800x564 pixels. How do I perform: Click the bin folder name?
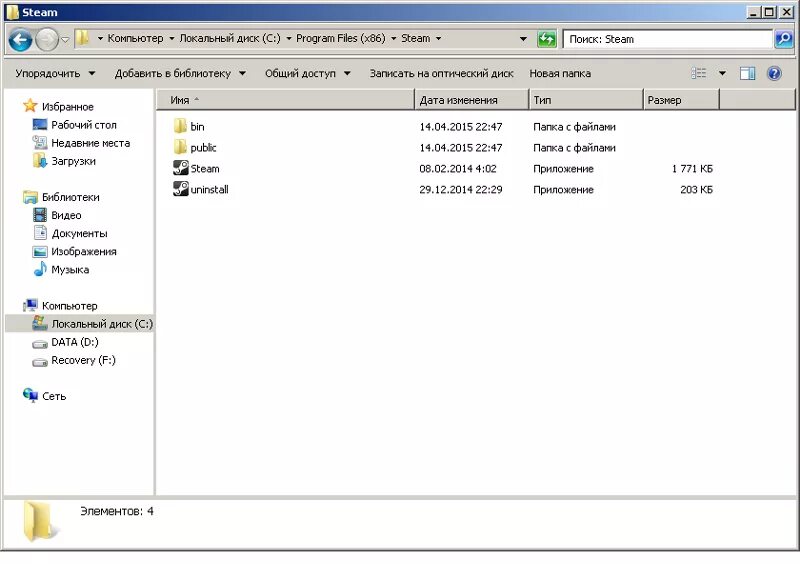(x=197, y=127)
